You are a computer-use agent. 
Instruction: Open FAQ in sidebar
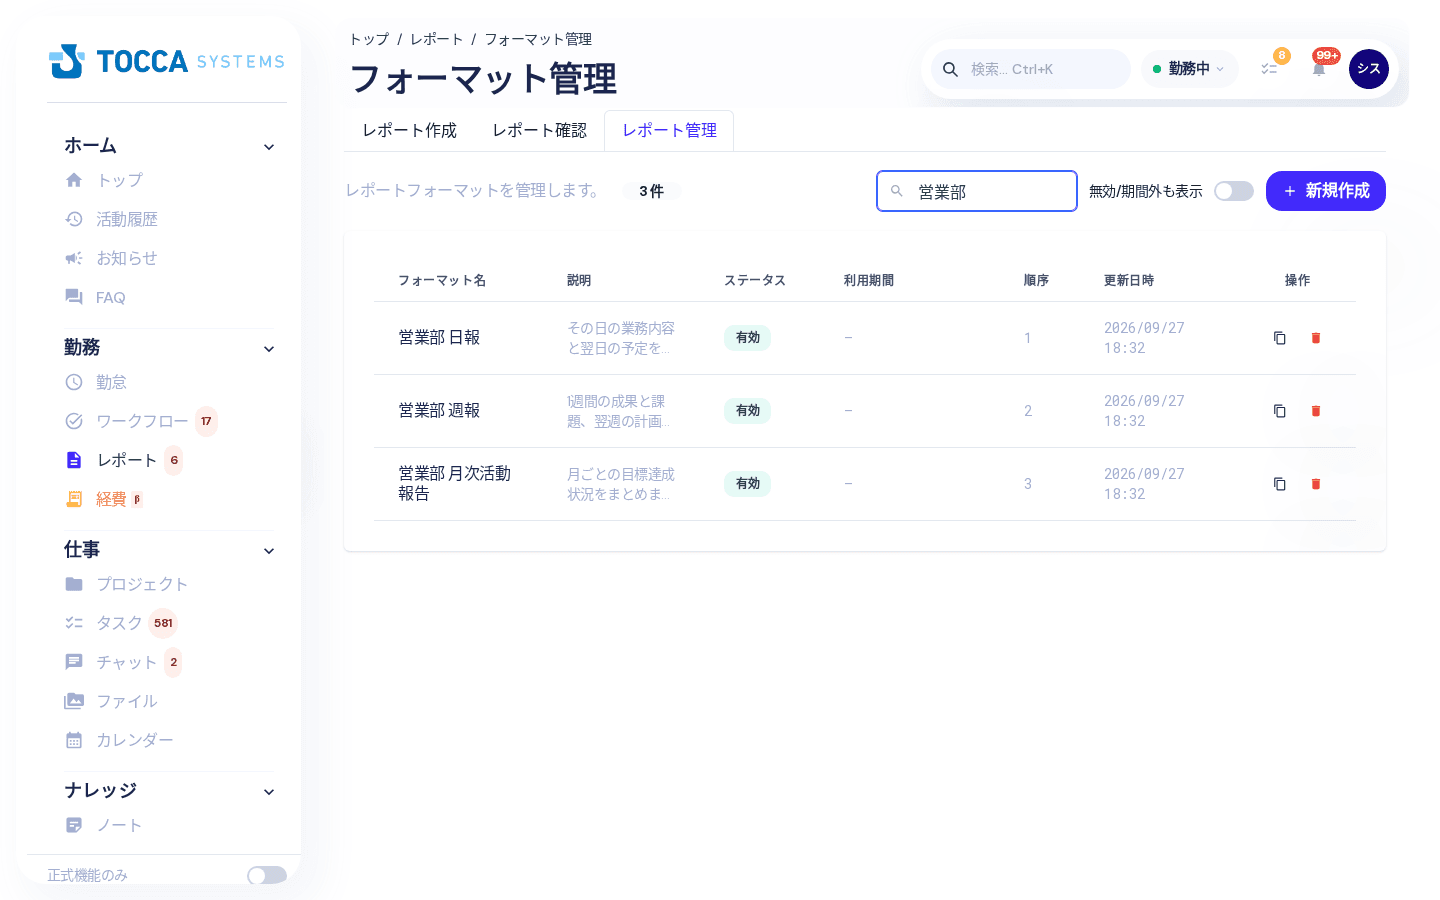pyautogui.click(x=96, y=297)
